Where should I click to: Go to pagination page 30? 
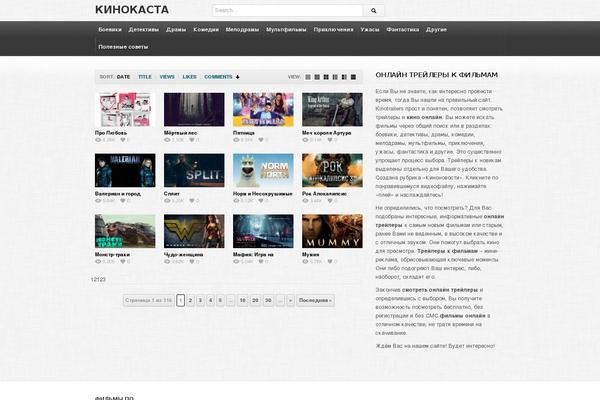(x=268, y=300)
